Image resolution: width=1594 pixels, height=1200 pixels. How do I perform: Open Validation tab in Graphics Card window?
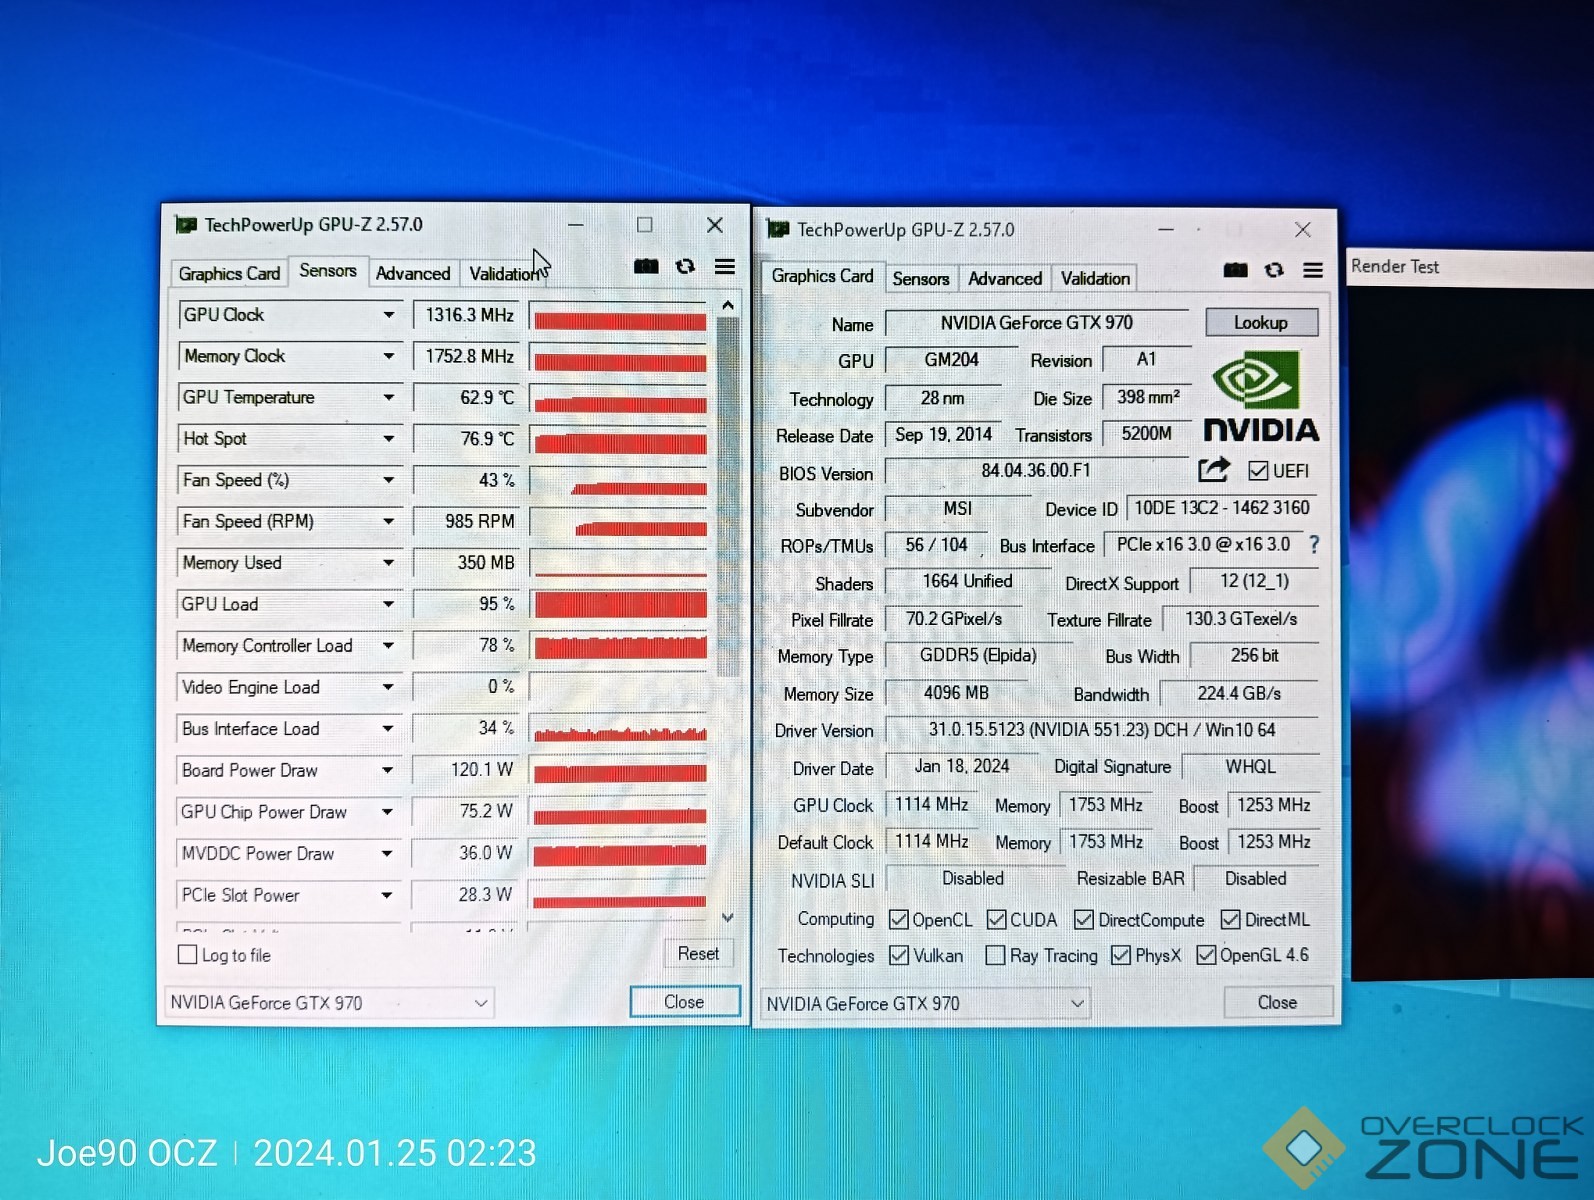[x=1095, y=278]
